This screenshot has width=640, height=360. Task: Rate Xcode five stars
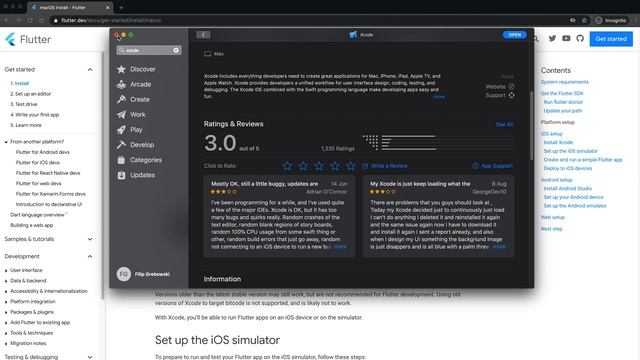pos(351,166)
